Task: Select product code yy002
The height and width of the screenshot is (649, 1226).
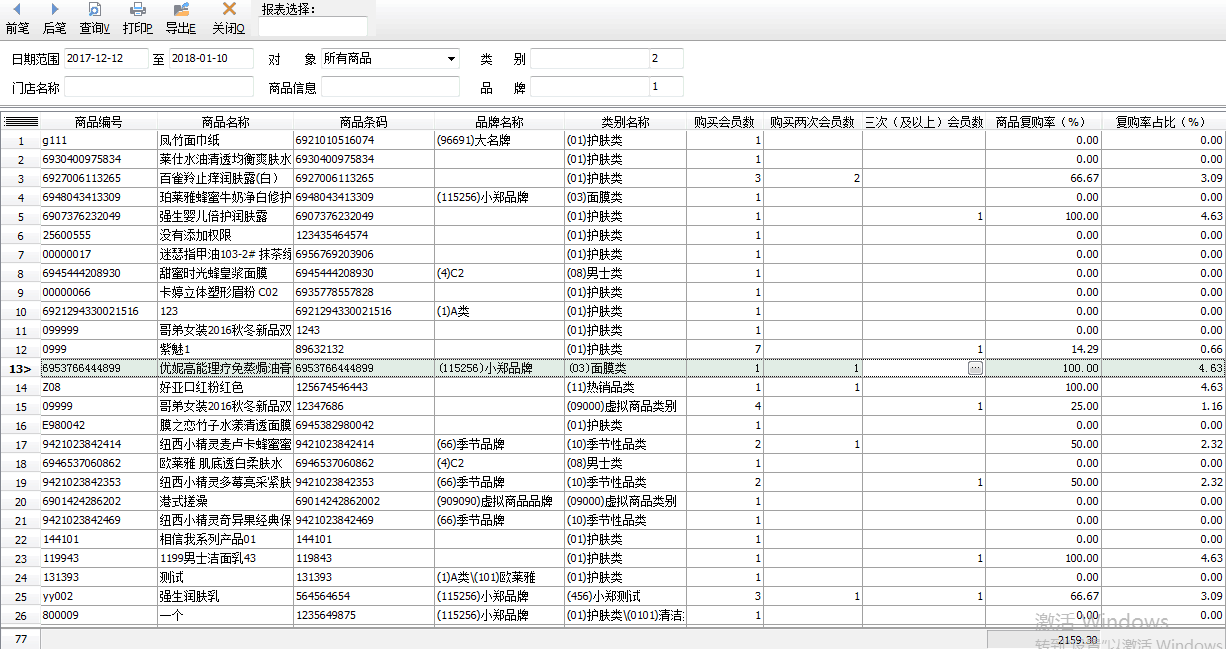Action: point(98,596)
